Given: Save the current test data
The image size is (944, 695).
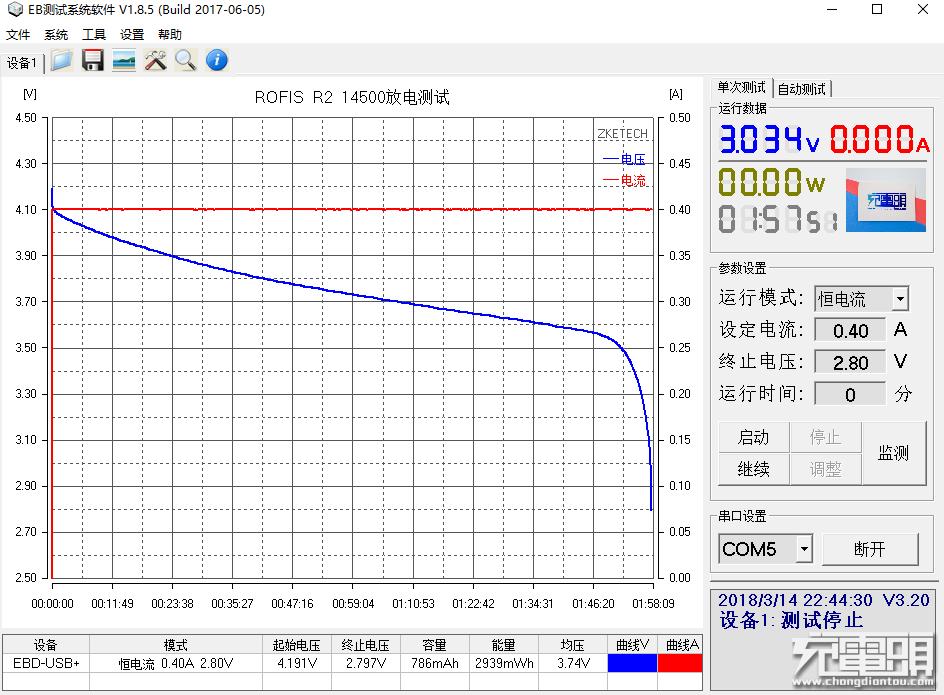Looking at the screenshot, I should [92, 60].
